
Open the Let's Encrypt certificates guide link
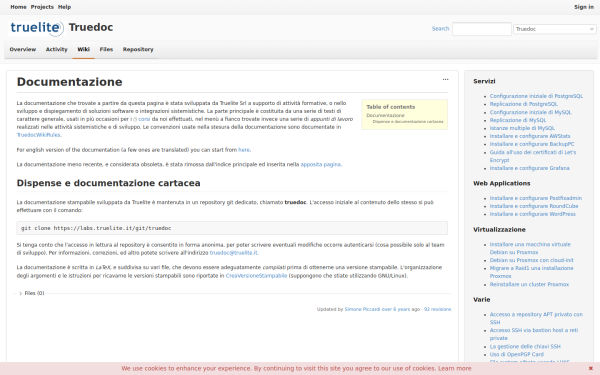[x=533, y=156]
